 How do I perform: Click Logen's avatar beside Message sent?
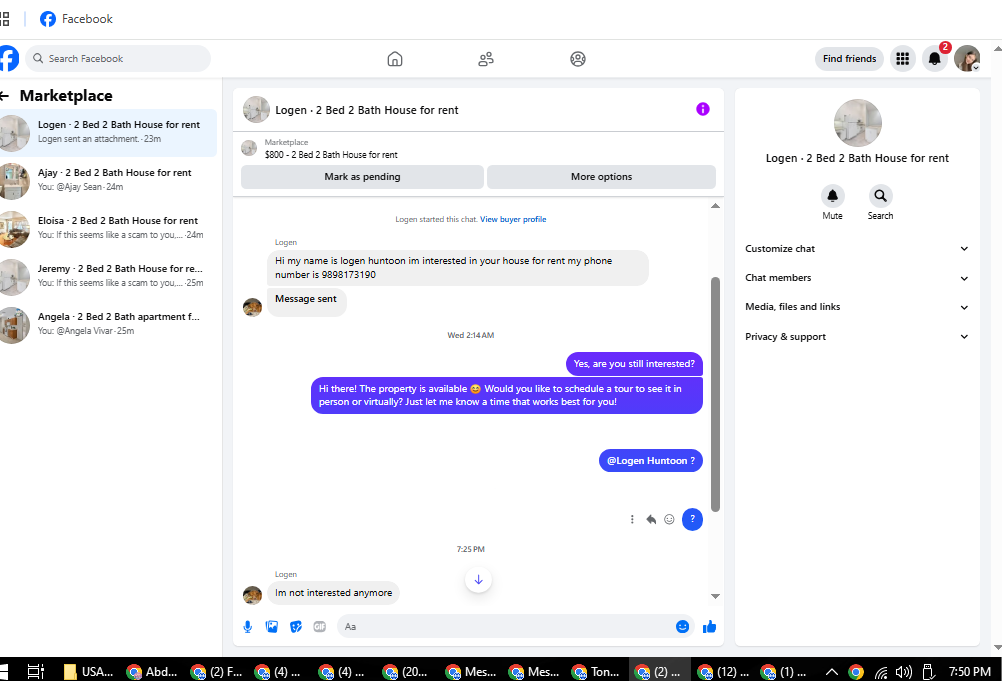(252, 307)
